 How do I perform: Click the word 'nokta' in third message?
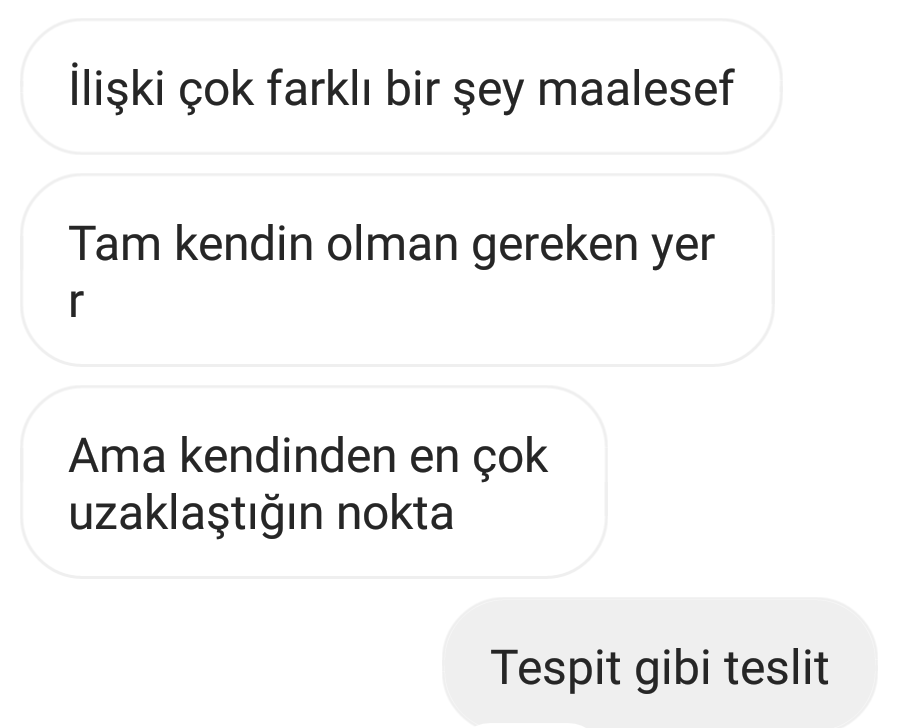click(395, 511)
